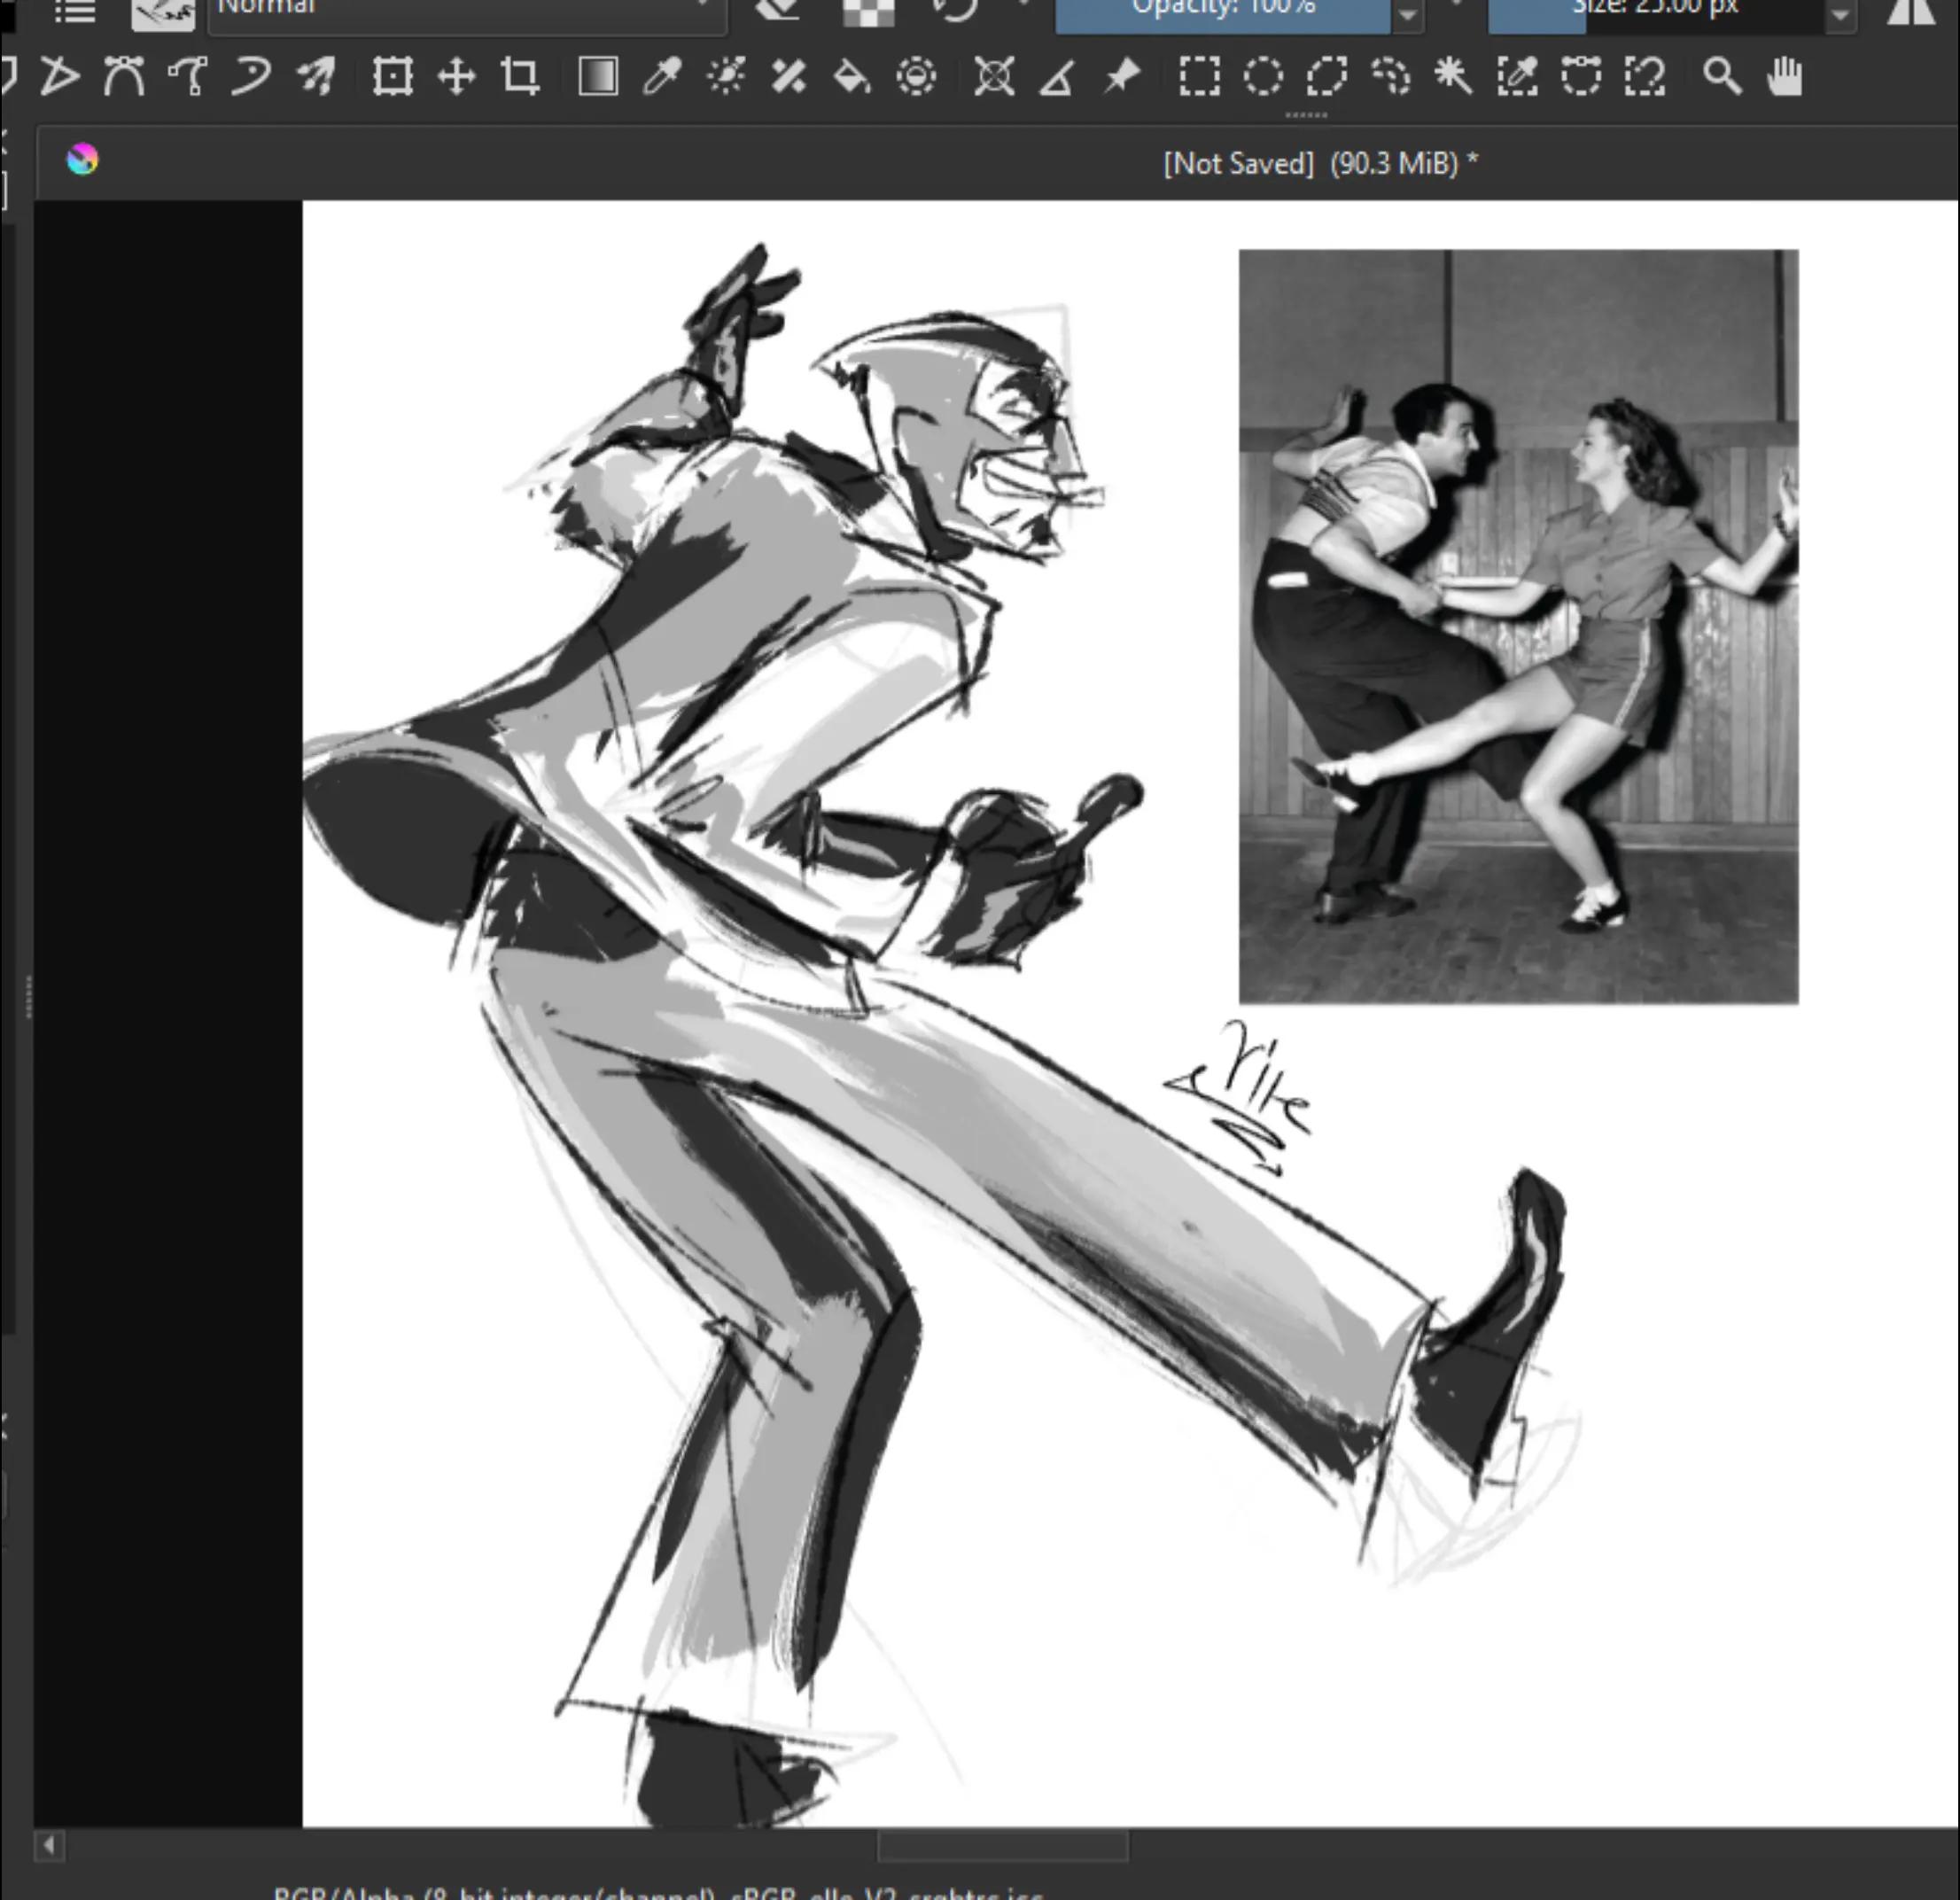Select the Colorize Mask tool
The width and height of the screenshot is (1960, 1900).
[x=726, y=77]
